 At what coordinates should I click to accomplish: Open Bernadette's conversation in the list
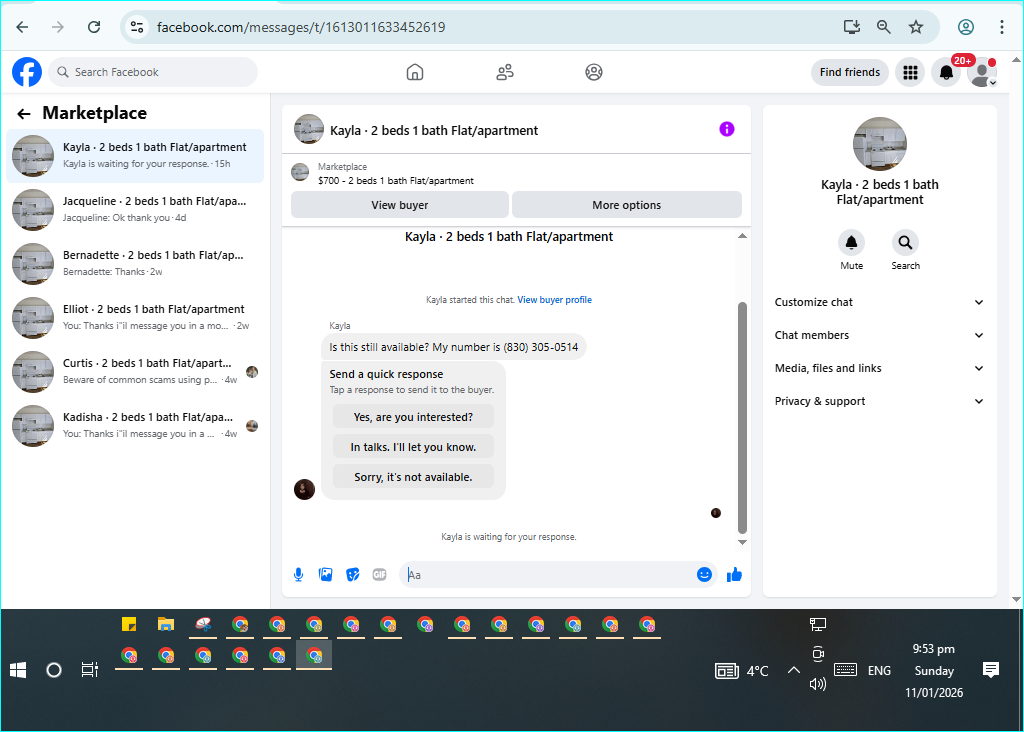coord(135,264)
